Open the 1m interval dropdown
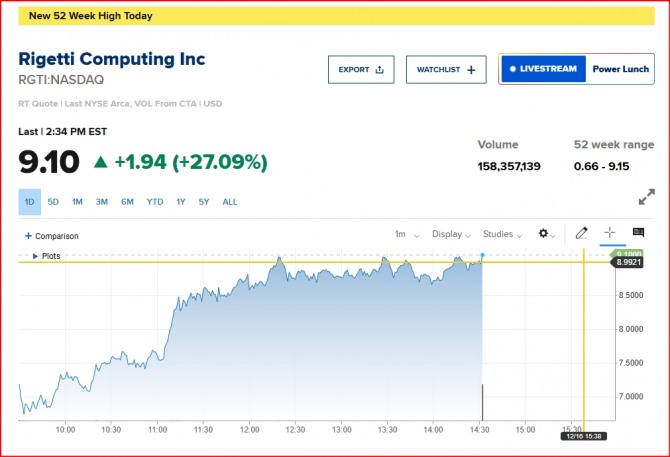Screen dimensions: 670x457 pos(406,234)
